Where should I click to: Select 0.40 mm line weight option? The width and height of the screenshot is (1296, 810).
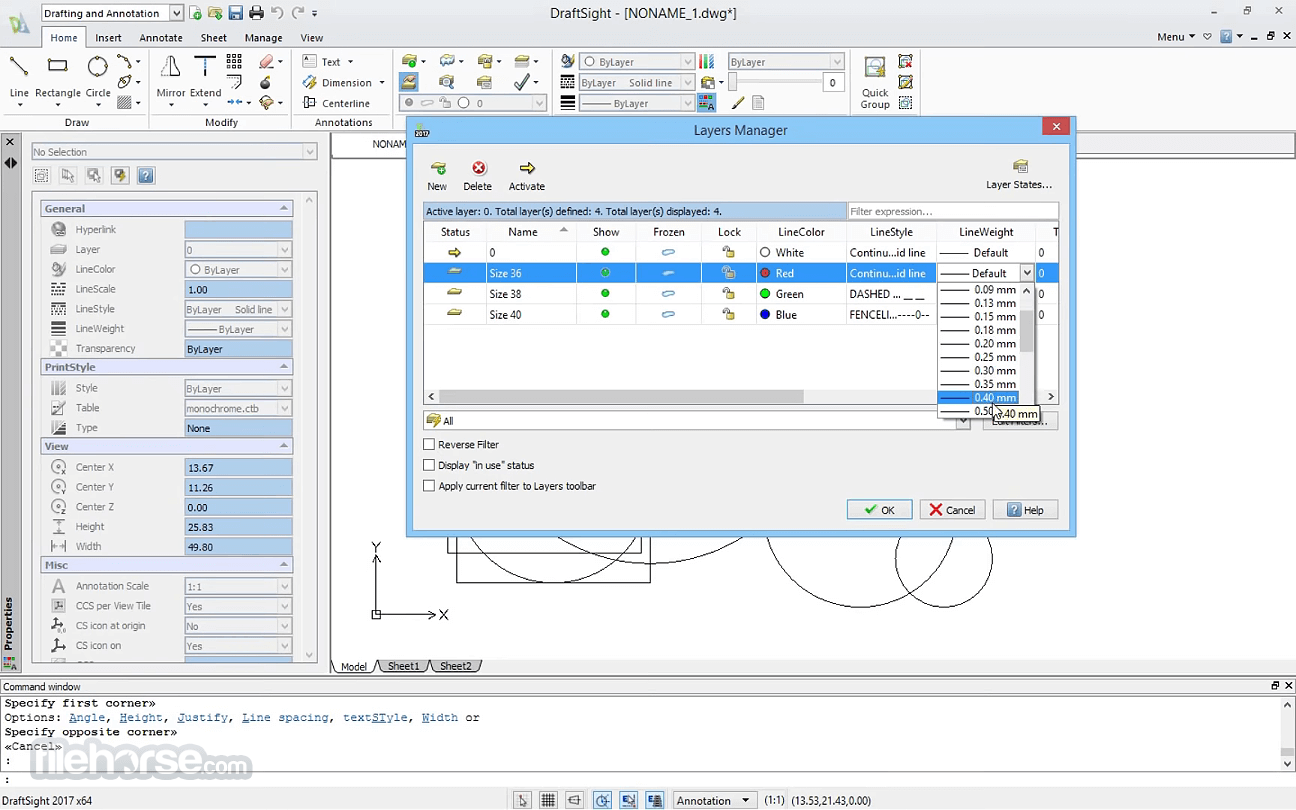(978, 398)
